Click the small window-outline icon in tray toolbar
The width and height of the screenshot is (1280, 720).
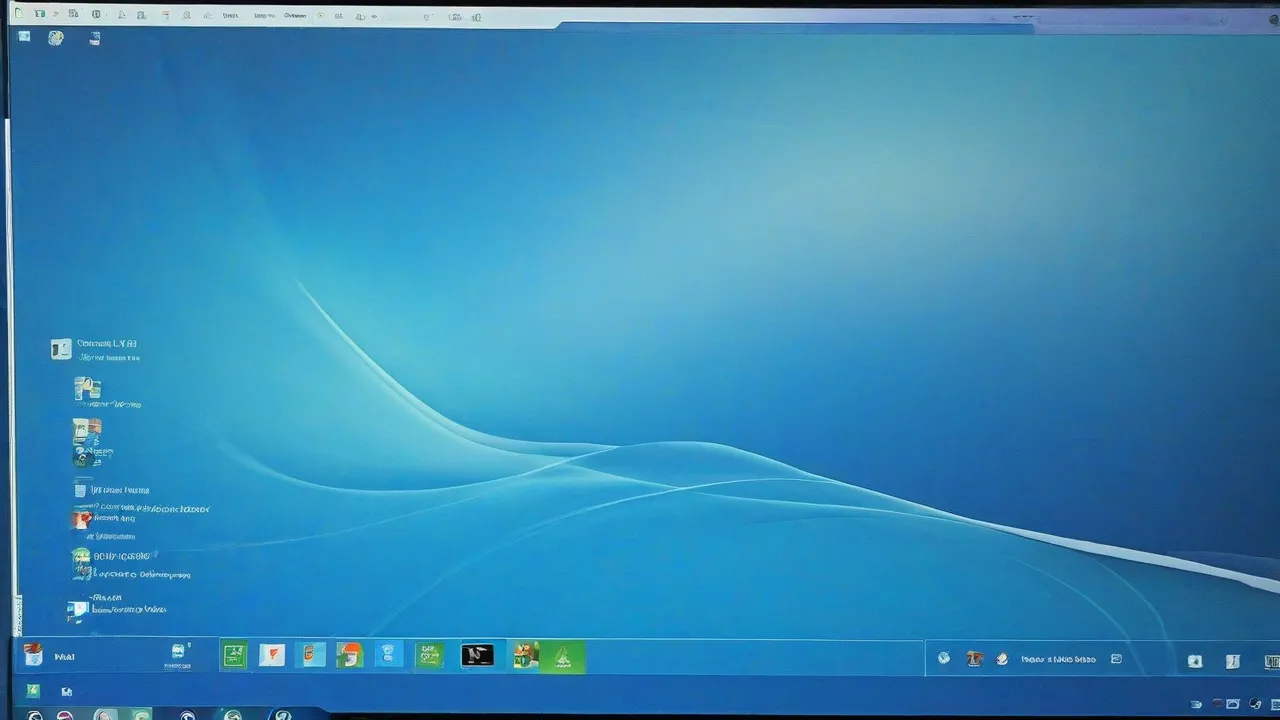coord(1116,659)
